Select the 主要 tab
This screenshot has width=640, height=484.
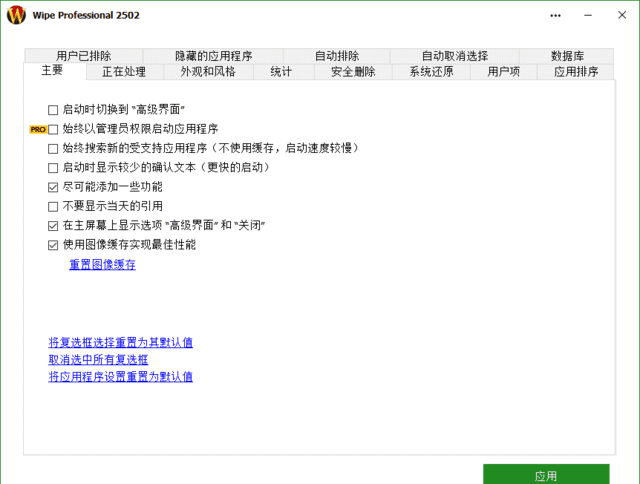point(55,71)
